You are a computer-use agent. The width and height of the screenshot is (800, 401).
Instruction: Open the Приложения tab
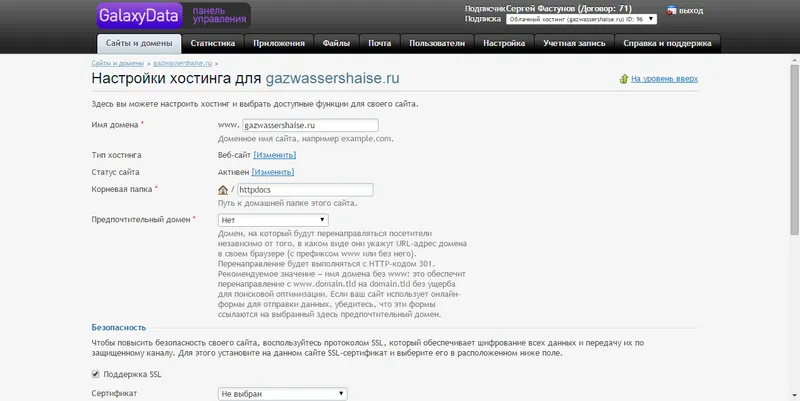click(279, 43)
